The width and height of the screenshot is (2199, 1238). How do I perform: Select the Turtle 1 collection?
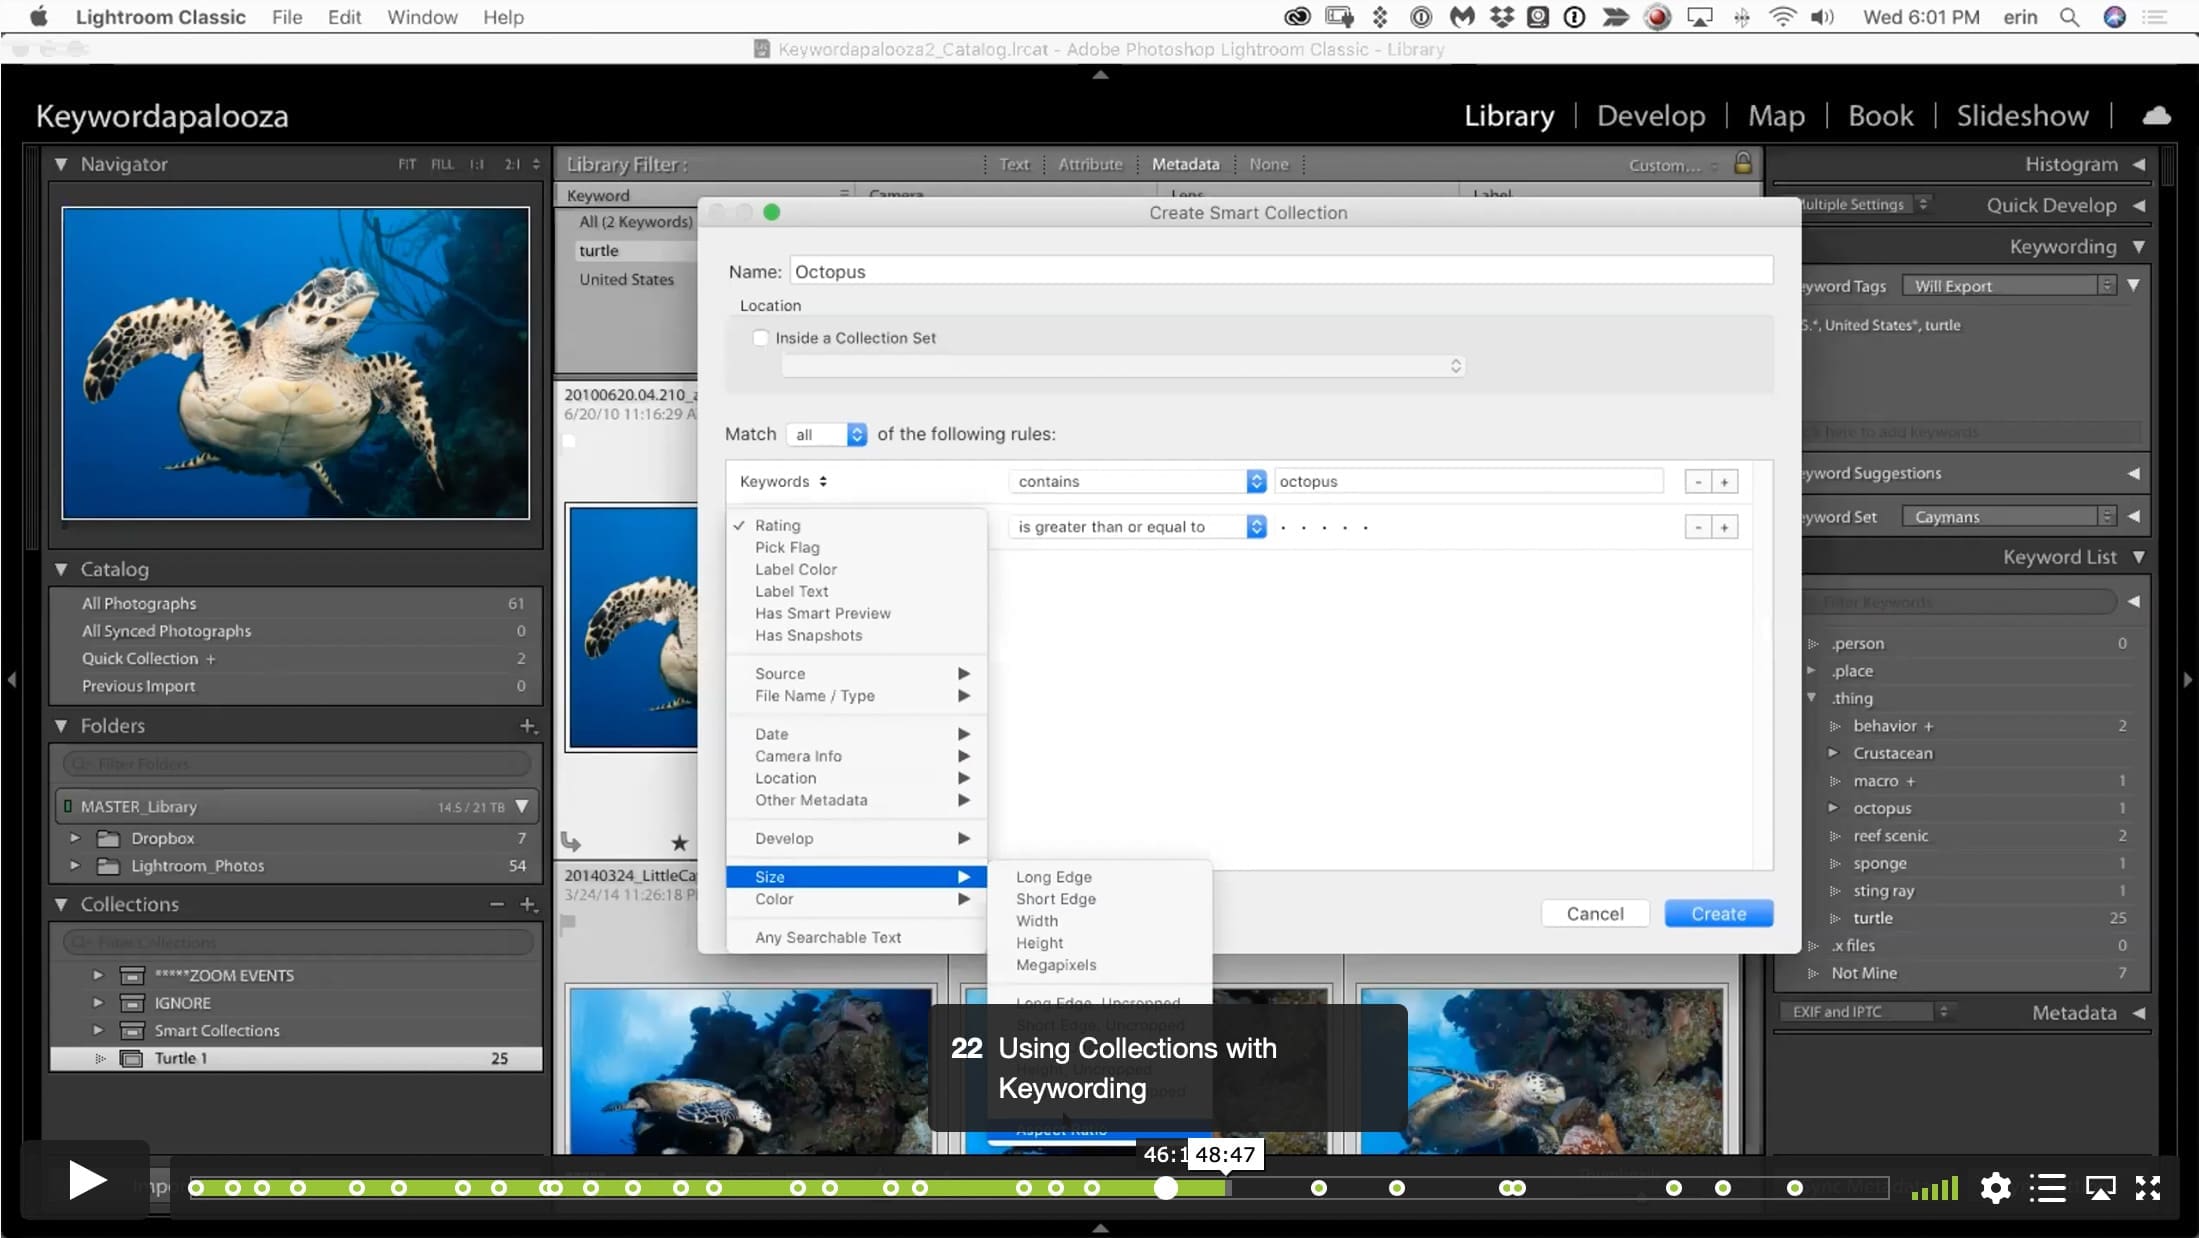tap(296, 1058)
